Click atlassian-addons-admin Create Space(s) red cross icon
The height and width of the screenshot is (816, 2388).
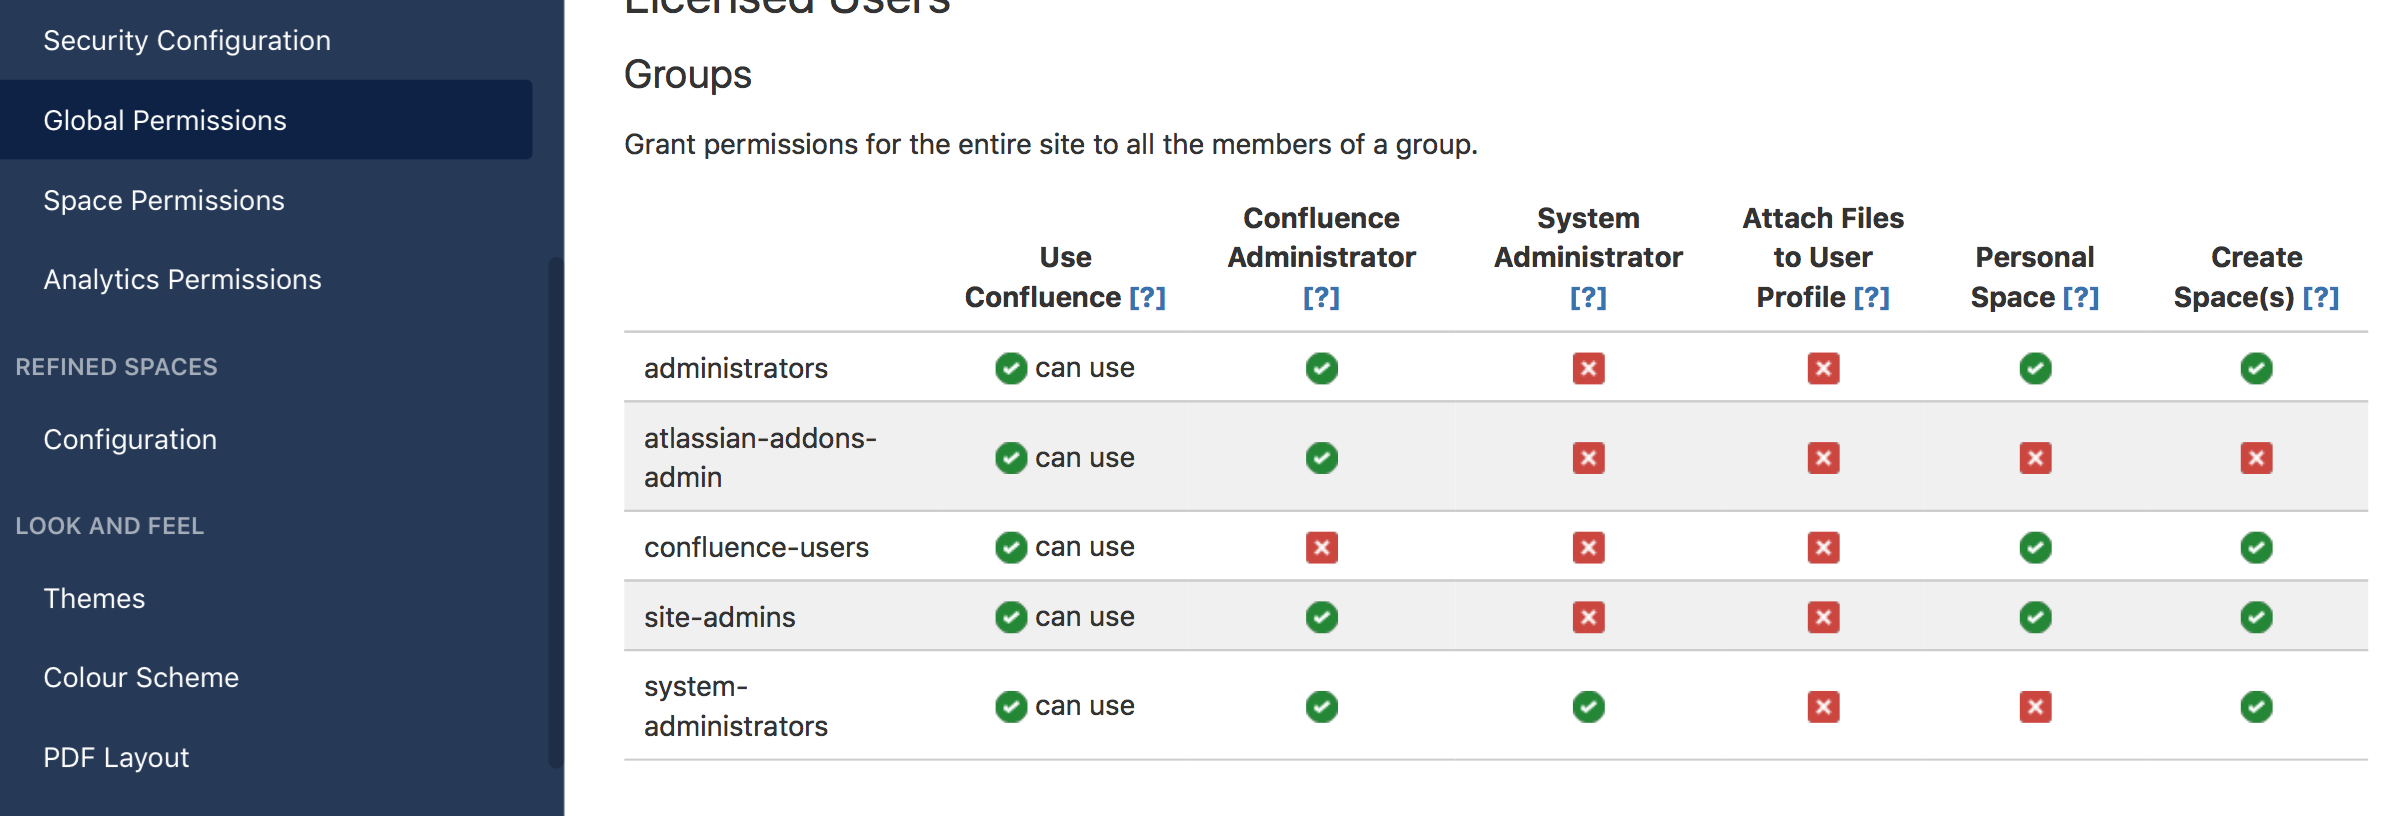2256,458
